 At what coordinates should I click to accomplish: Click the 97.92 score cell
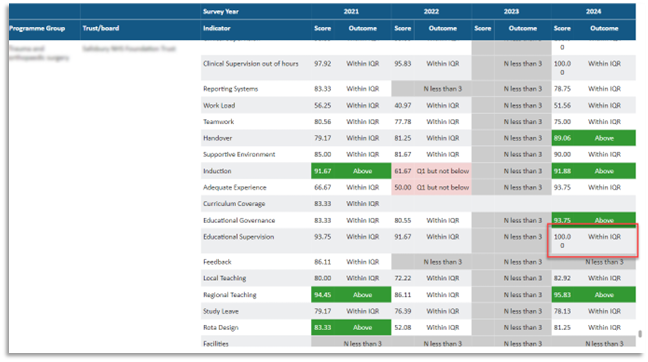coord(322,64)
